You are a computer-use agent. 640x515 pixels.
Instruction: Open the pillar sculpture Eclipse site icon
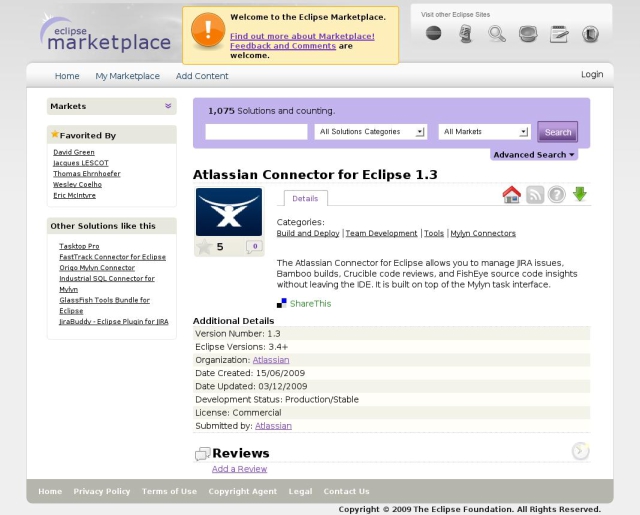[x=465, y=33]
